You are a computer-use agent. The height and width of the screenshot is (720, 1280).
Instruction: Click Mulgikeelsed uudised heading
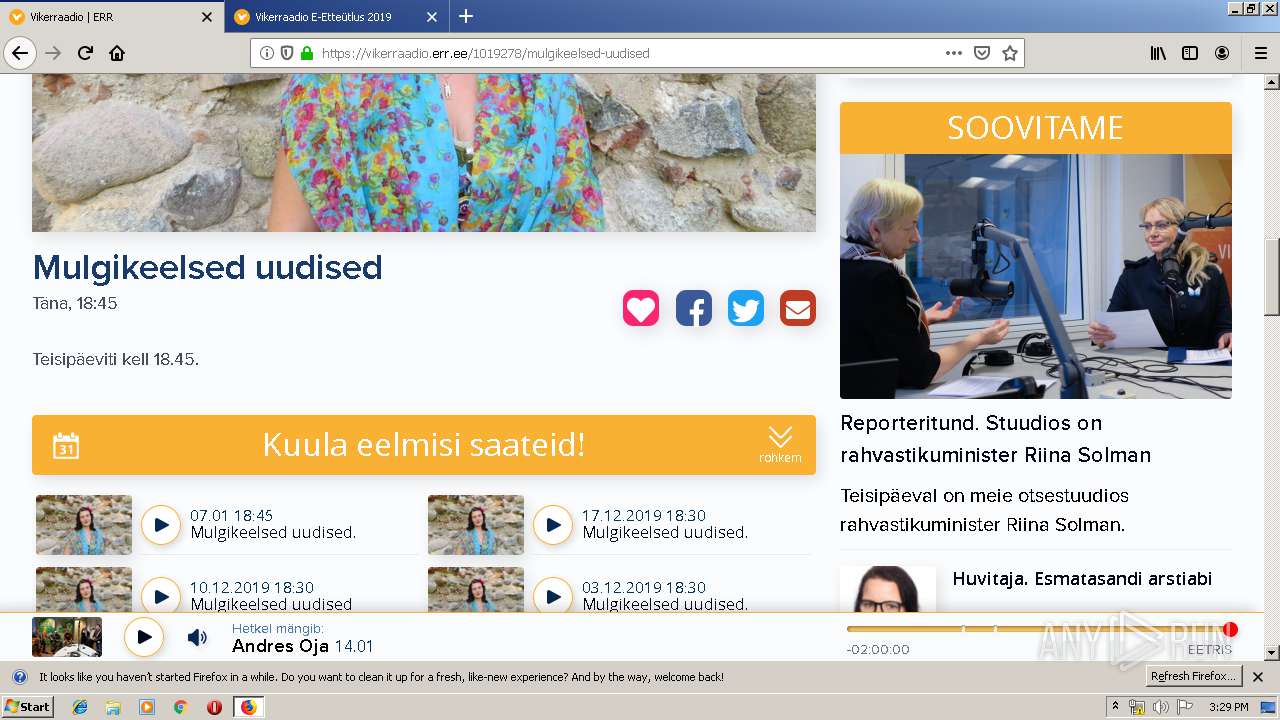coord(207,267)
